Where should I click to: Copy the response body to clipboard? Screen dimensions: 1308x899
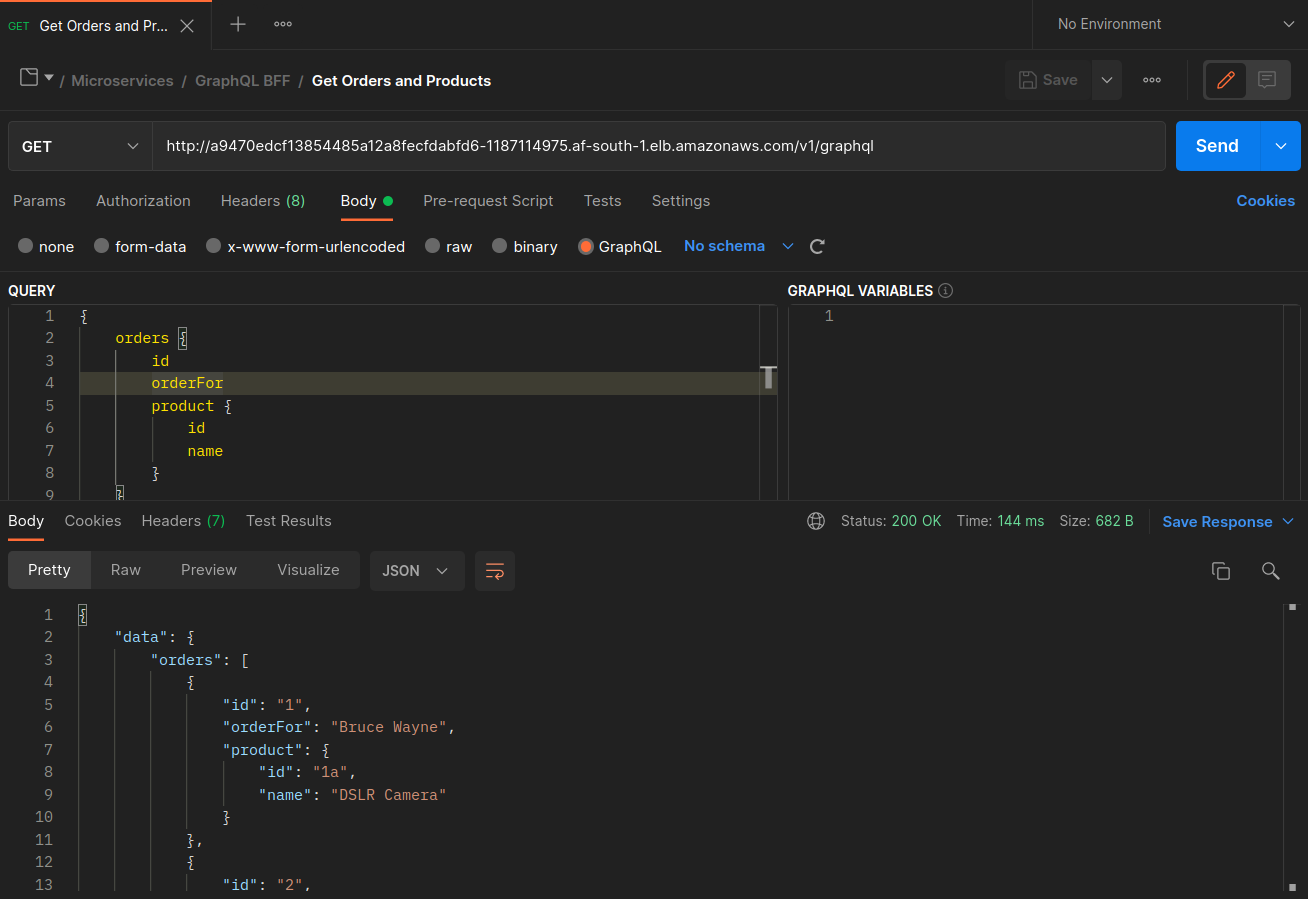pyautogui.click(x=1221, y=570)
